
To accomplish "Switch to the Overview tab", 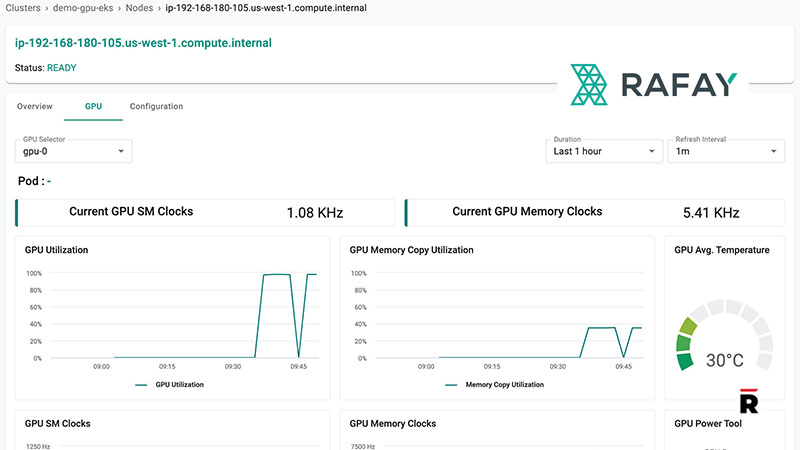I will pos(34,106).
